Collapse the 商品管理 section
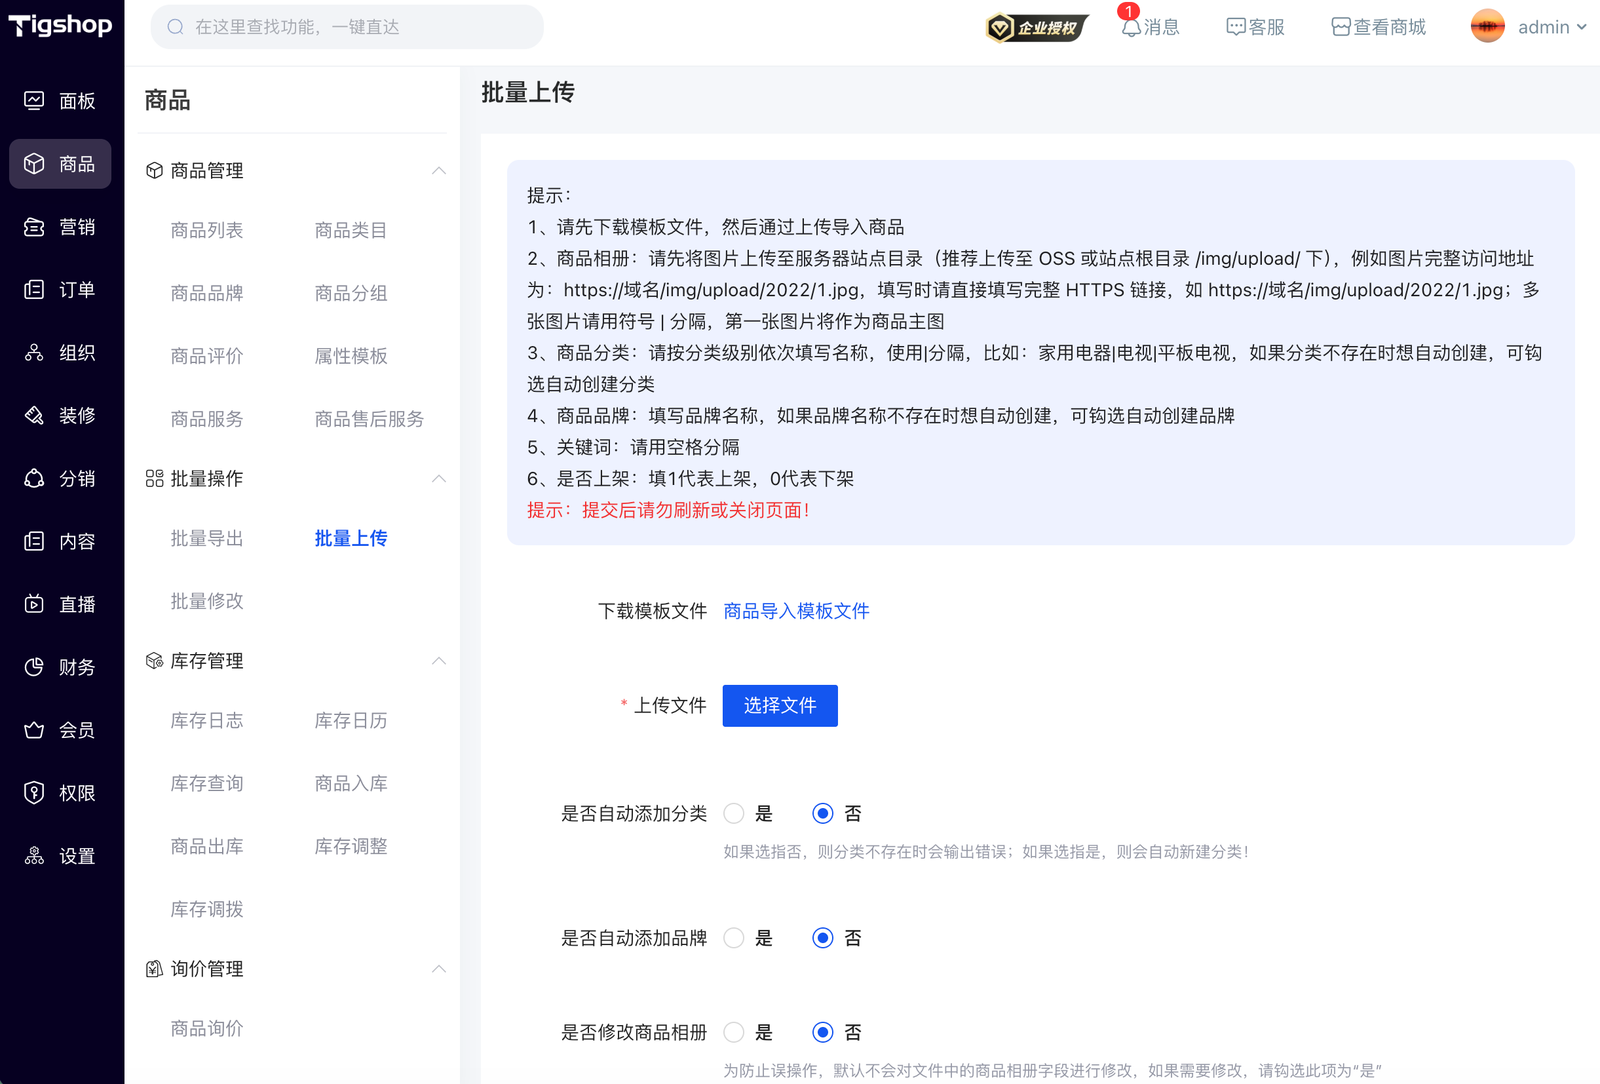 tap(438, 171)
